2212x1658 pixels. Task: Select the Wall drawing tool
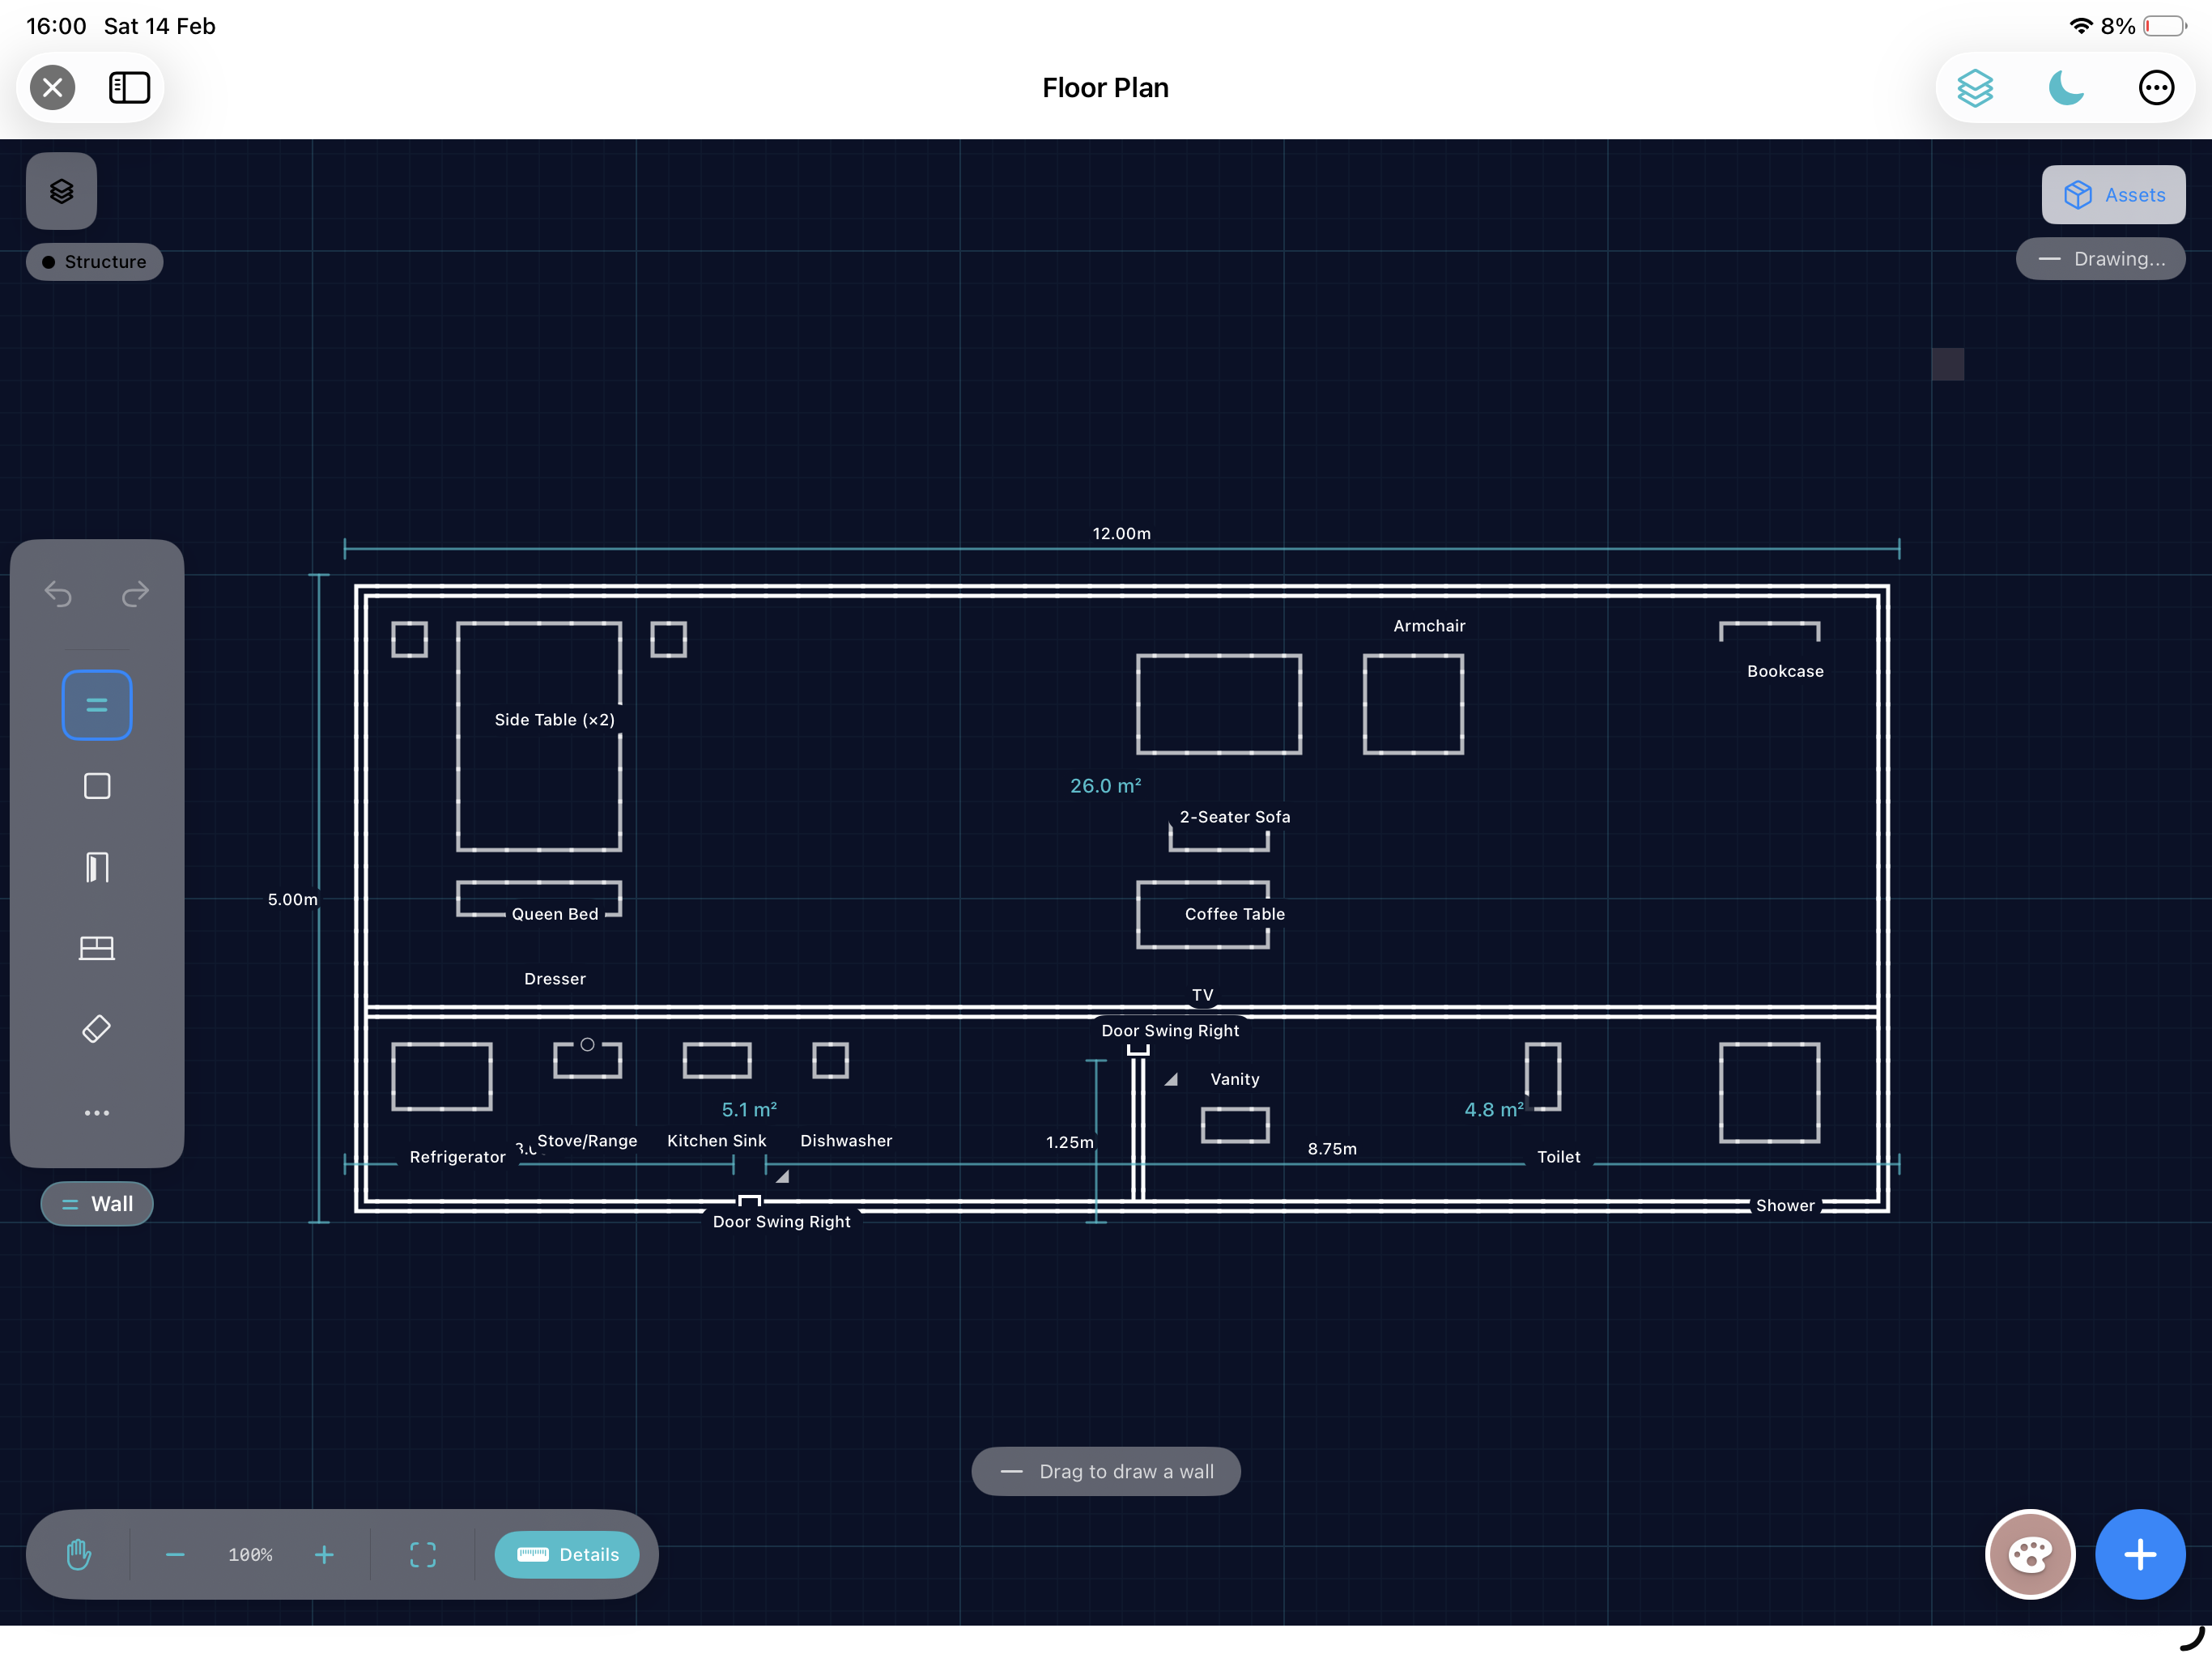coord(96,704)
